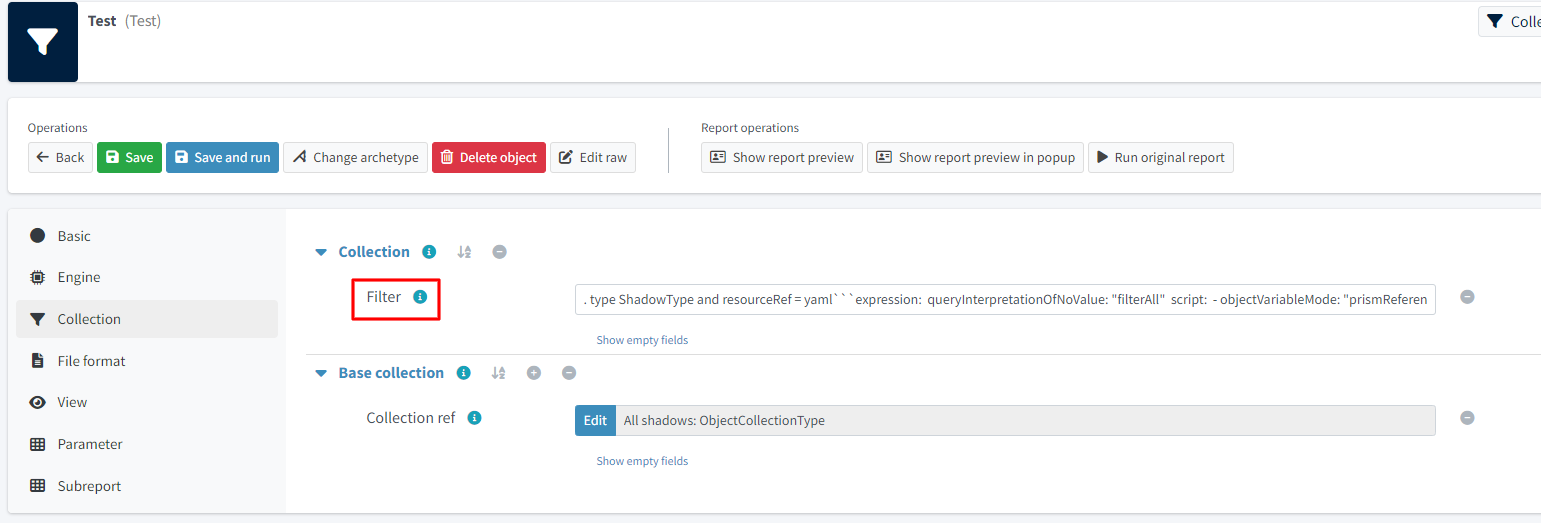Image resolution: width=1541 pixels, height=523 pixels.
Task: Click the info icon next to Filter
Action: (420, 297)
